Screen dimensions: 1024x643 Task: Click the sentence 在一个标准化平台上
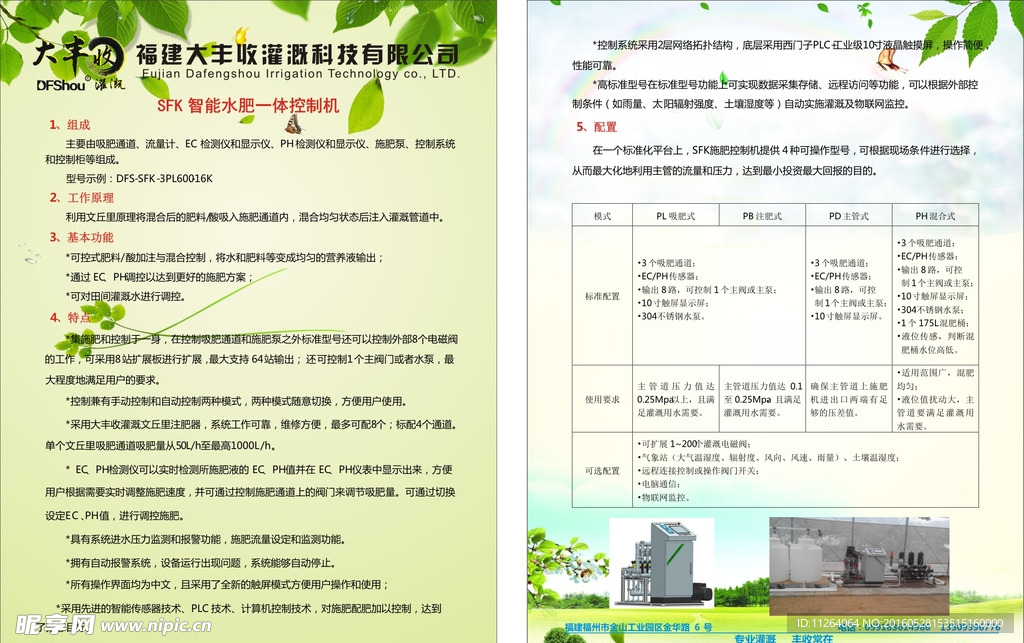coord(785,150)
